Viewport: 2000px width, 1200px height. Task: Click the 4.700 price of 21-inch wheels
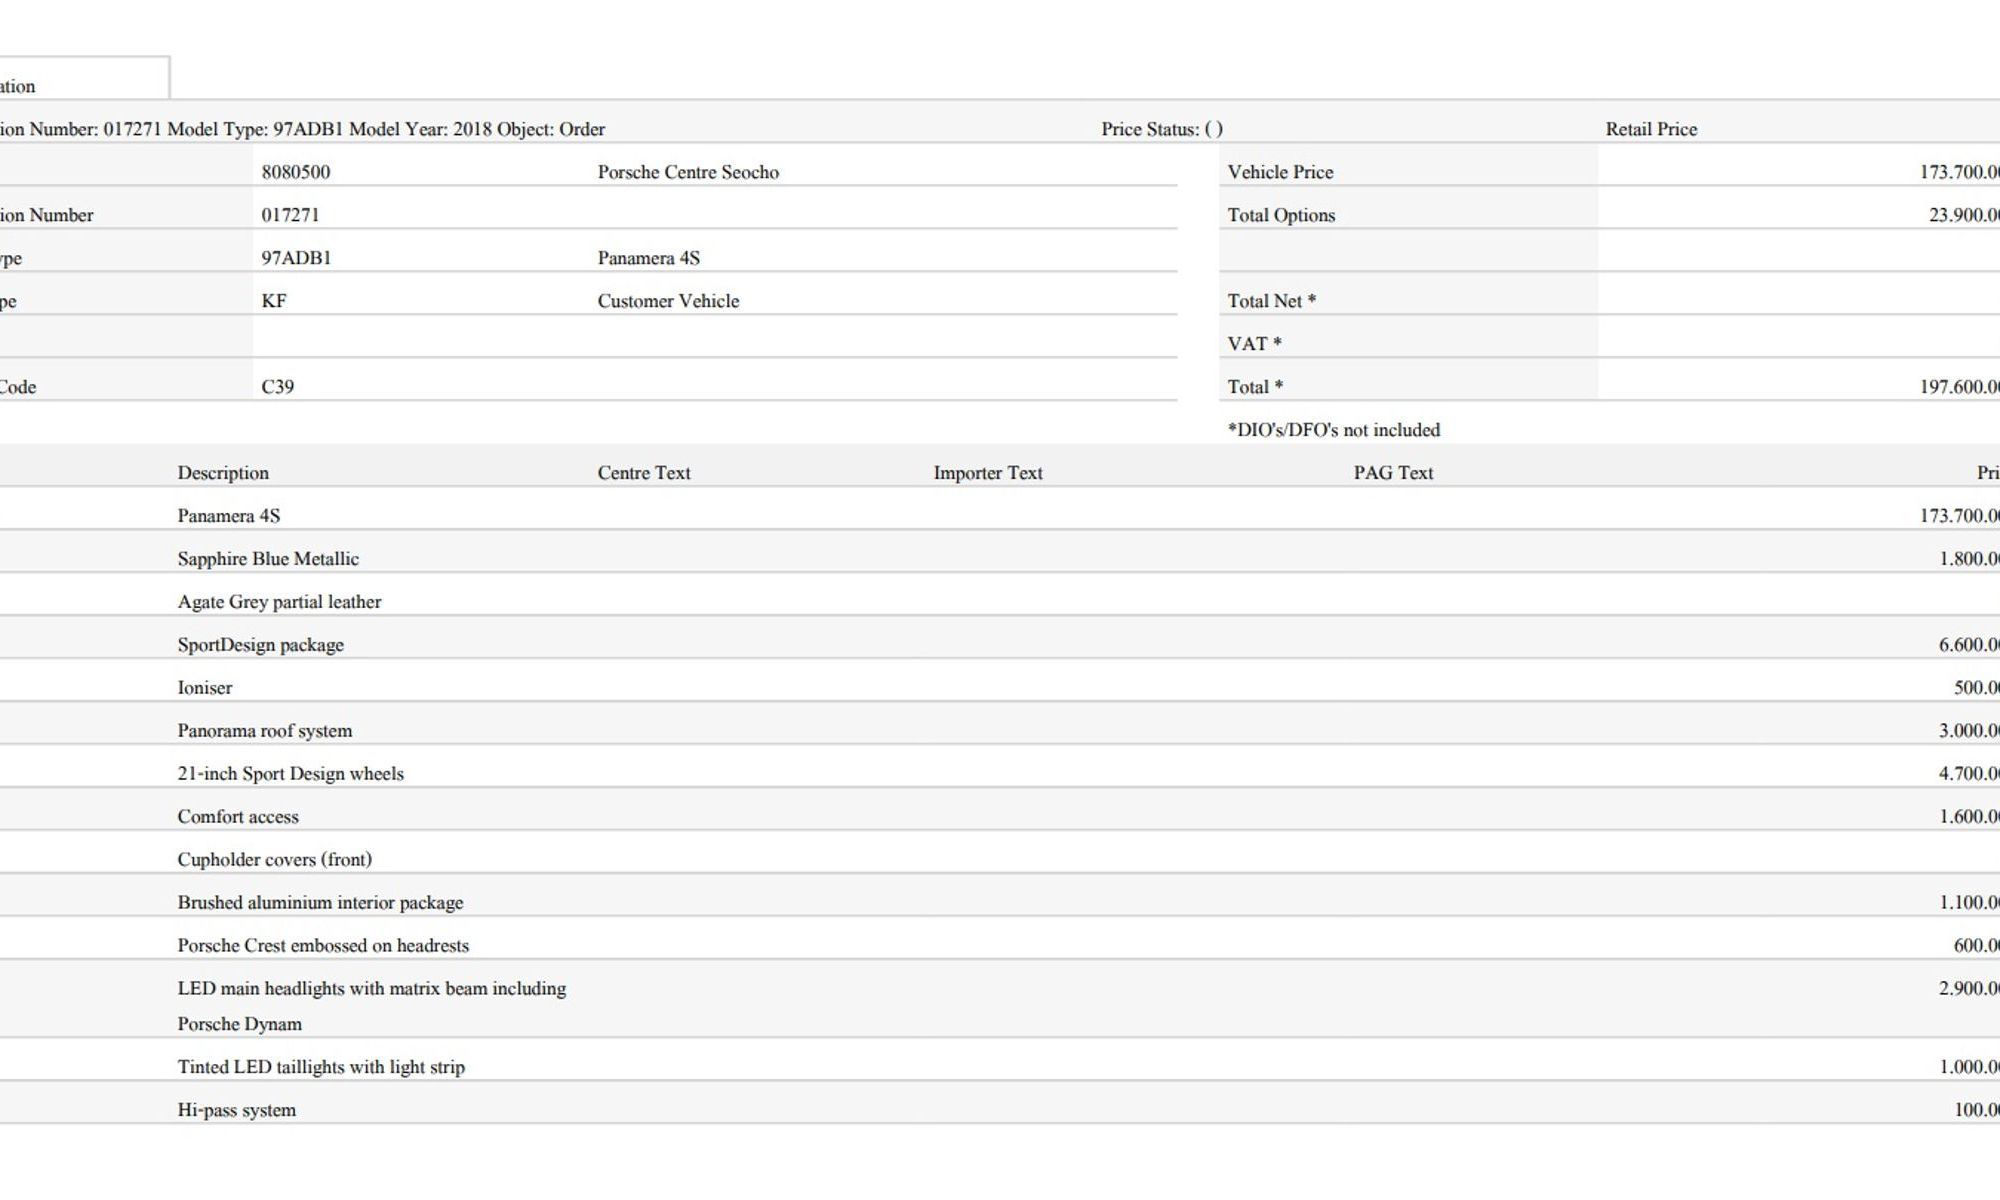[1969, 774]
